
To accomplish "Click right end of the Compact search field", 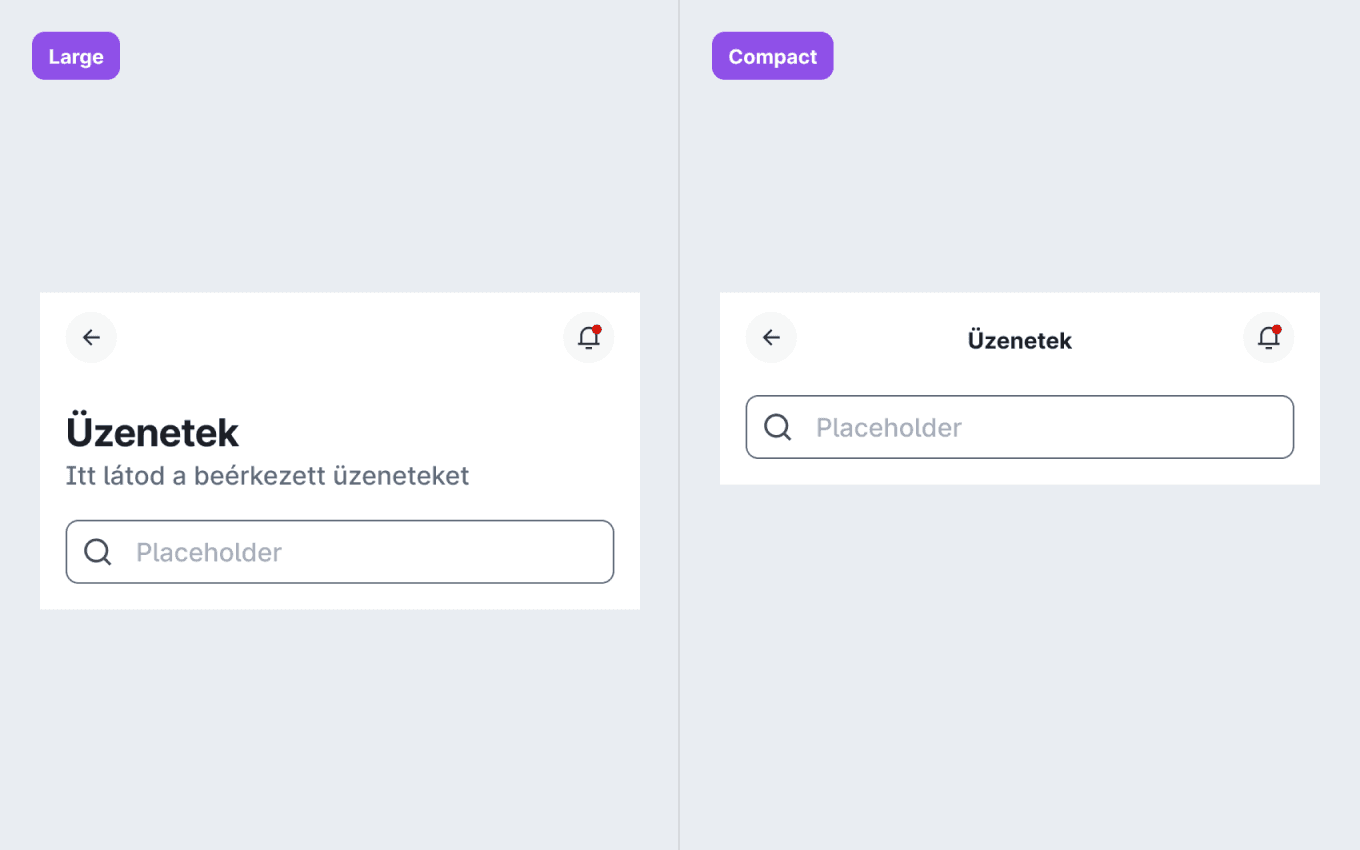I will 1270,427.
